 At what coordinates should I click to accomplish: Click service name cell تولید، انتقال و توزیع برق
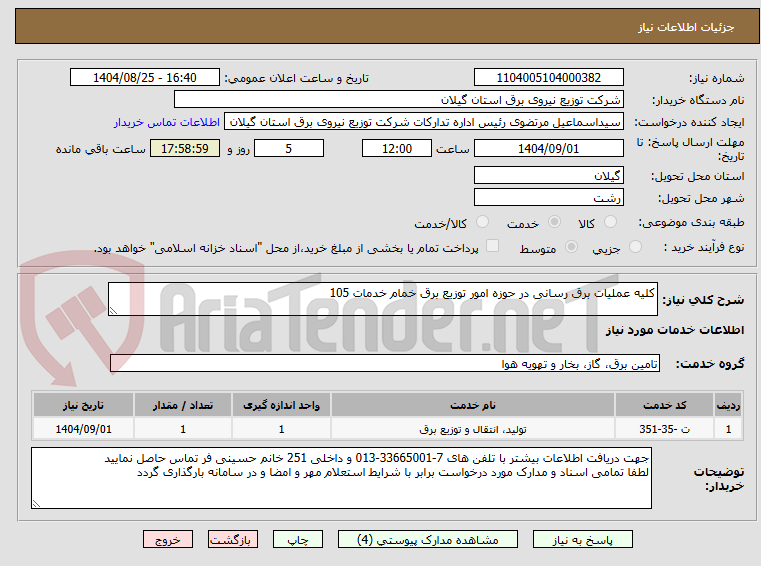tap(473, 429)
